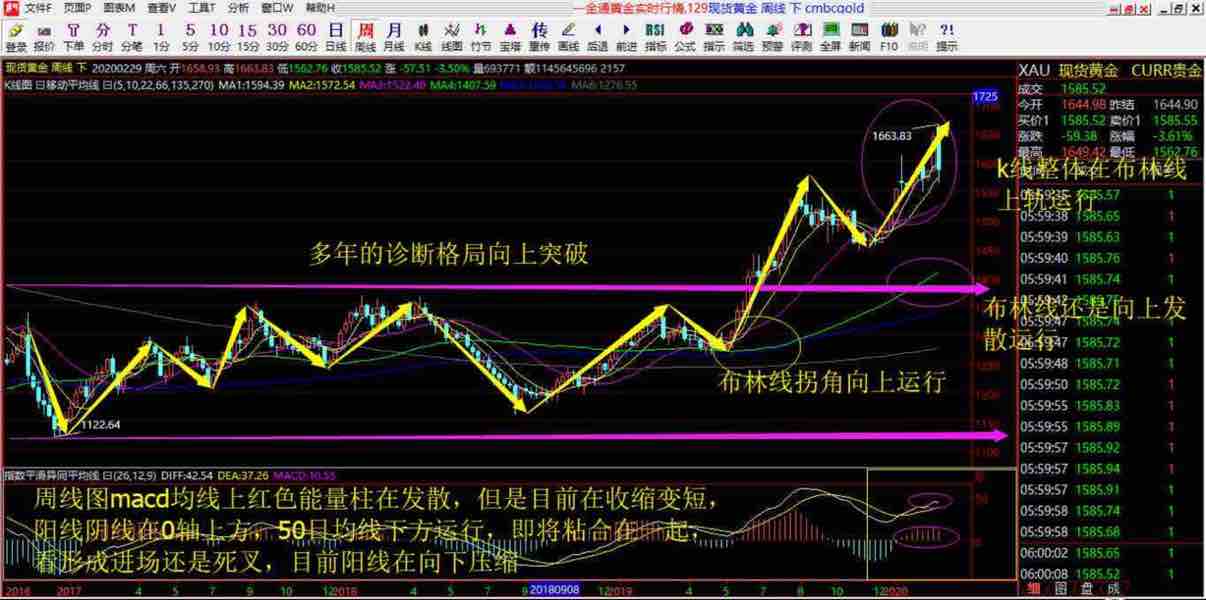Click the 重传 data resend icon

(x=539, y=37)
